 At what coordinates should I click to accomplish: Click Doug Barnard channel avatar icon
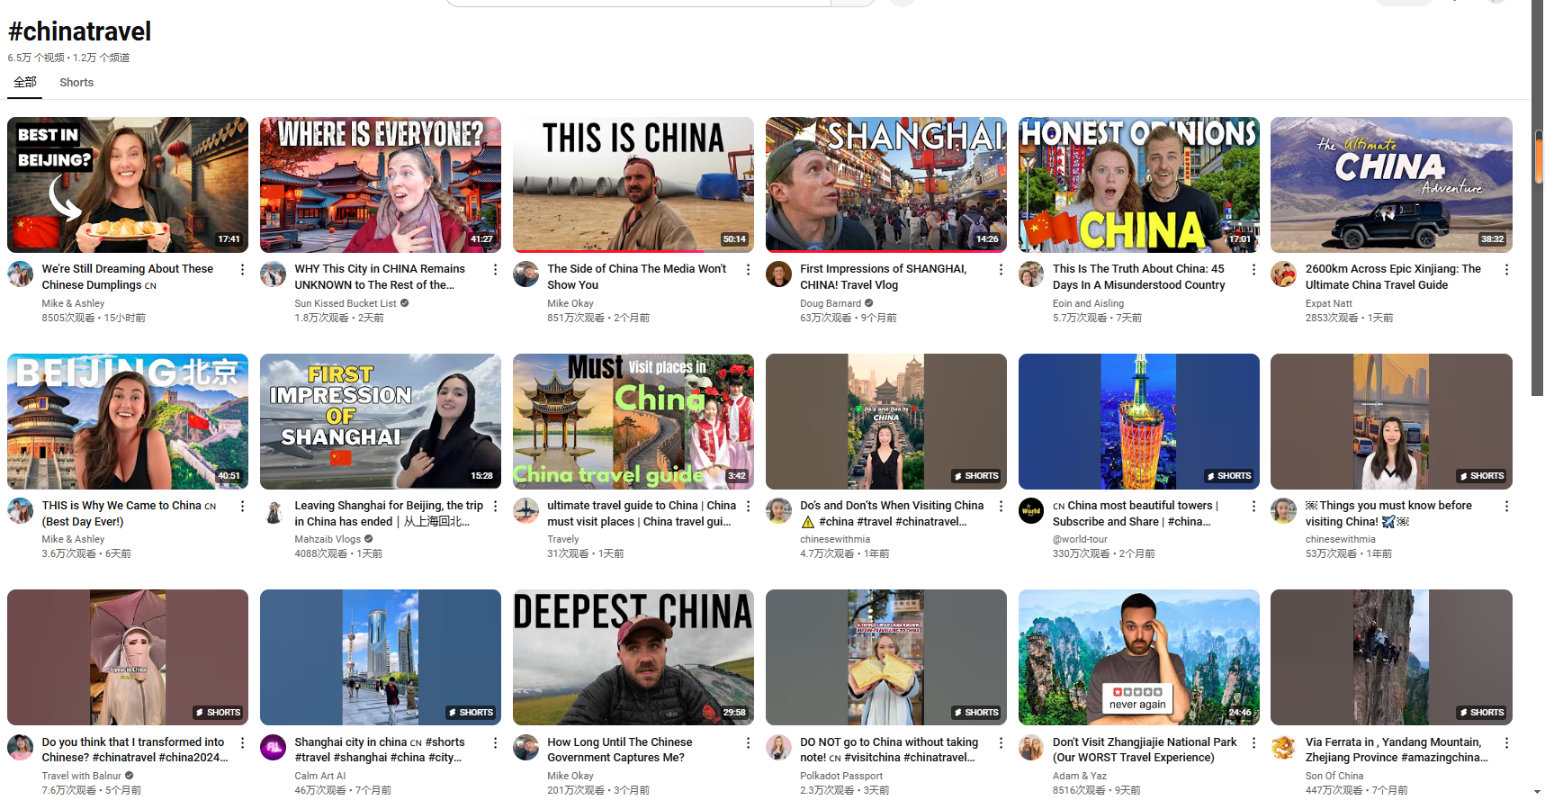(x=779, y=275)
